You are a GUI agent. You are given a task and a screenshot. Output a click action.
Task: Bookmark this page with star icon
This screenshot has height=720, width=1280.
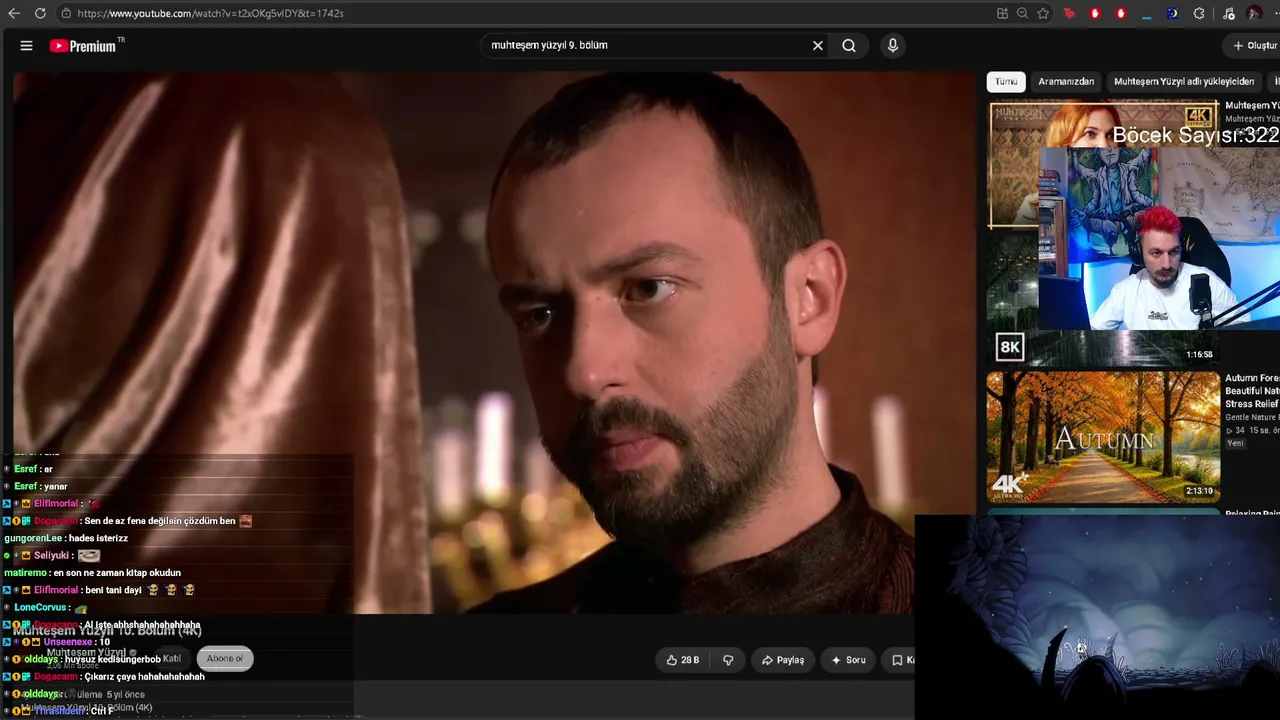tap(1043, 13)
